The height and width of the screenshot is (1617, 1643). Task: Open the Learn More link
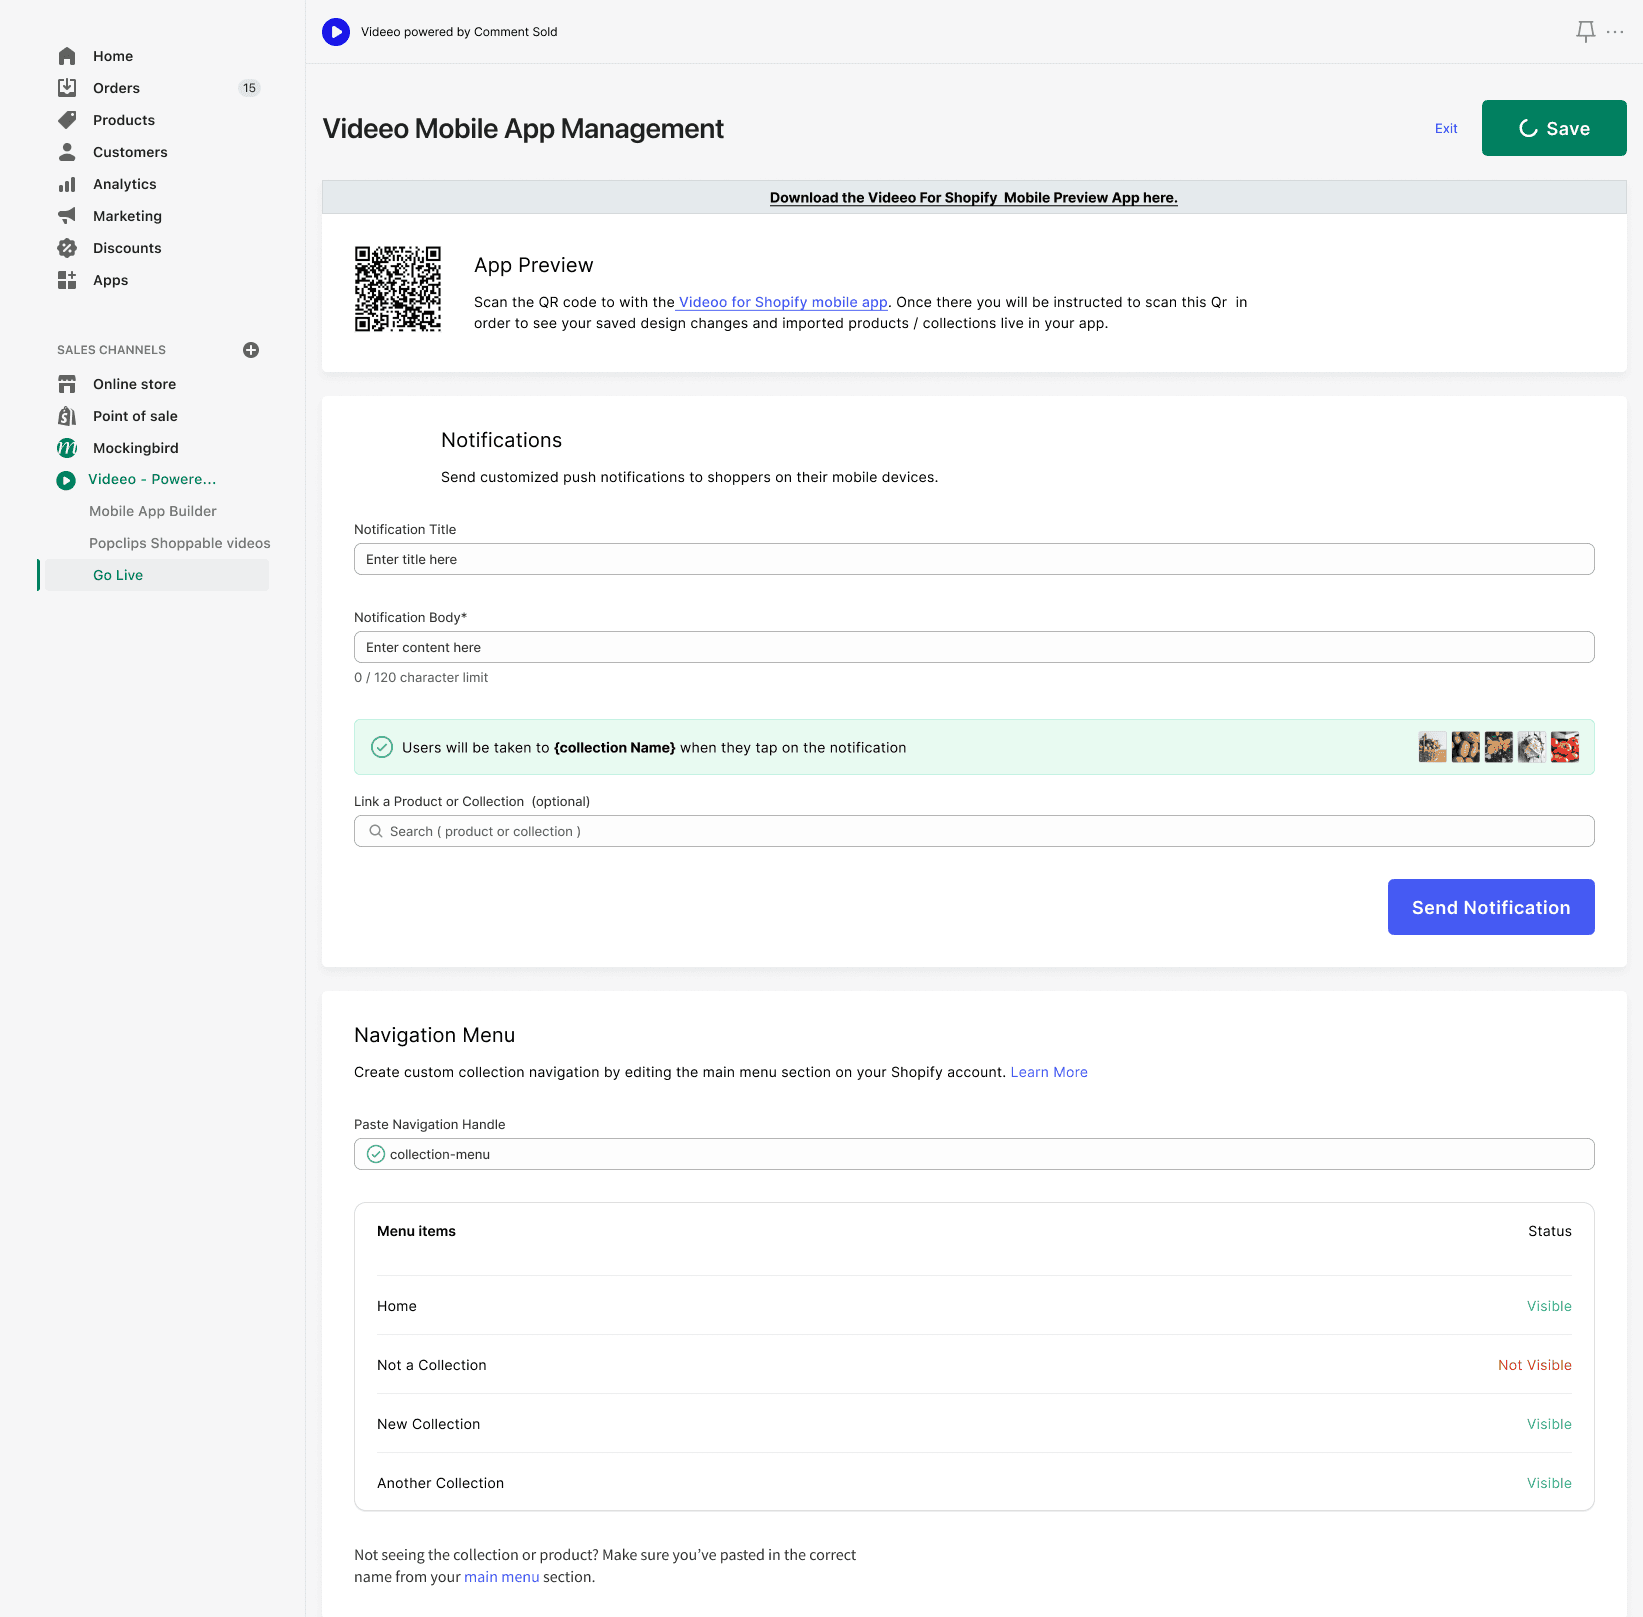coord(1049,1072)
